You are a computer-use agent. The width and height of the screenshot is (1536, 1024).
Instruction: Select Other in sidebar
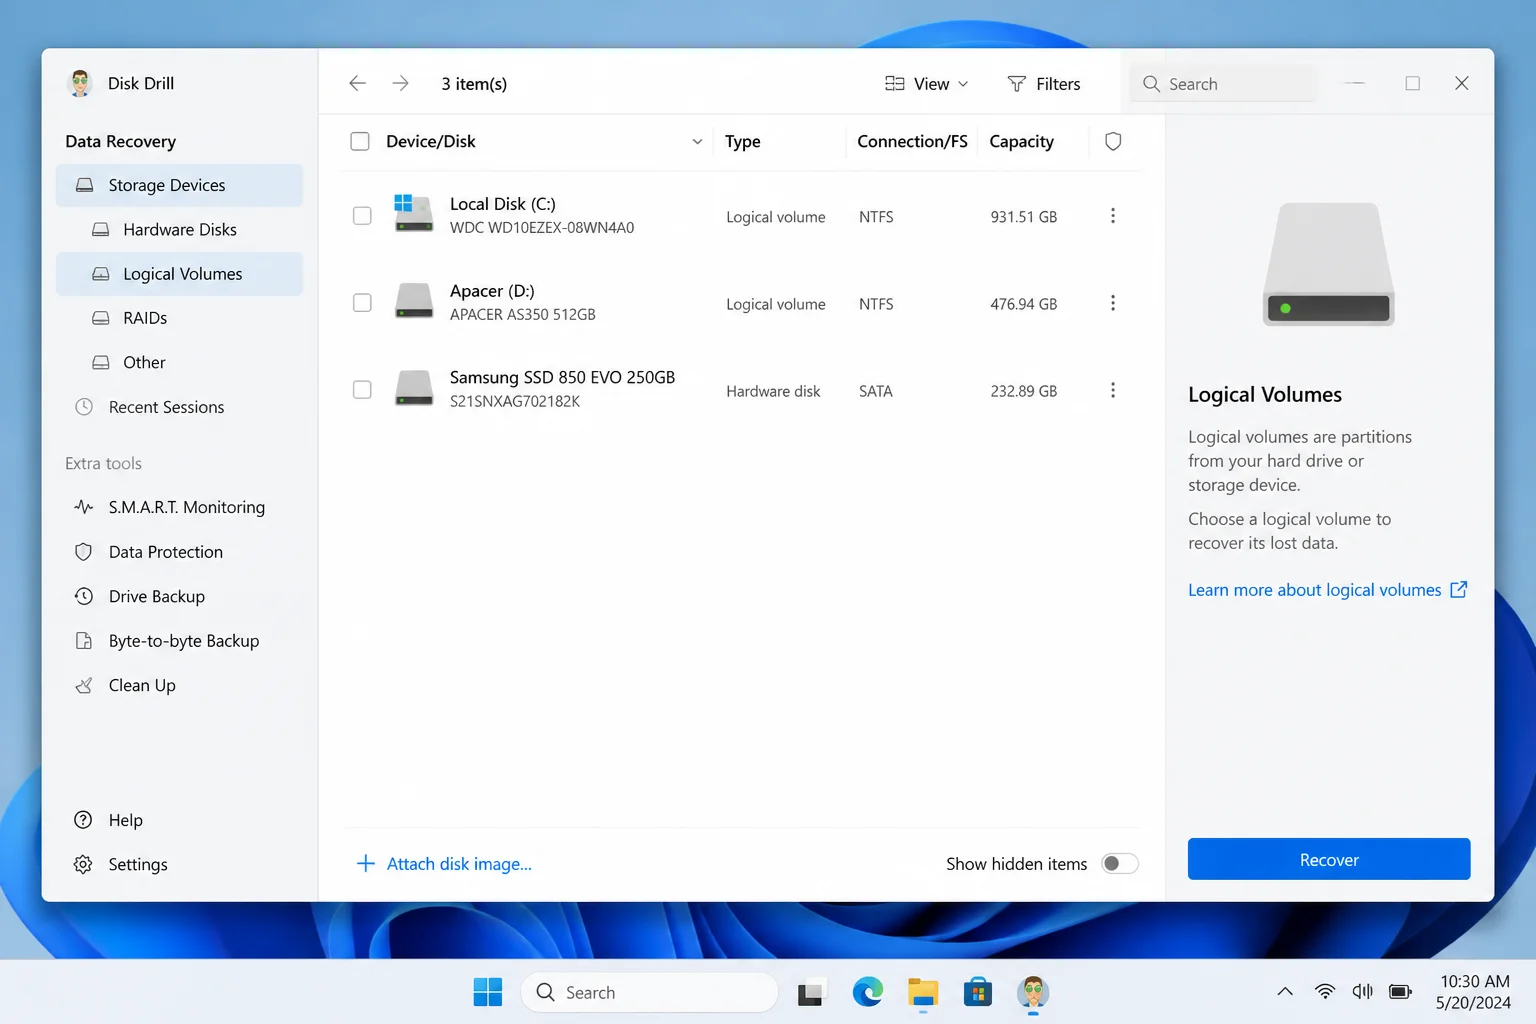click(179, 362)
